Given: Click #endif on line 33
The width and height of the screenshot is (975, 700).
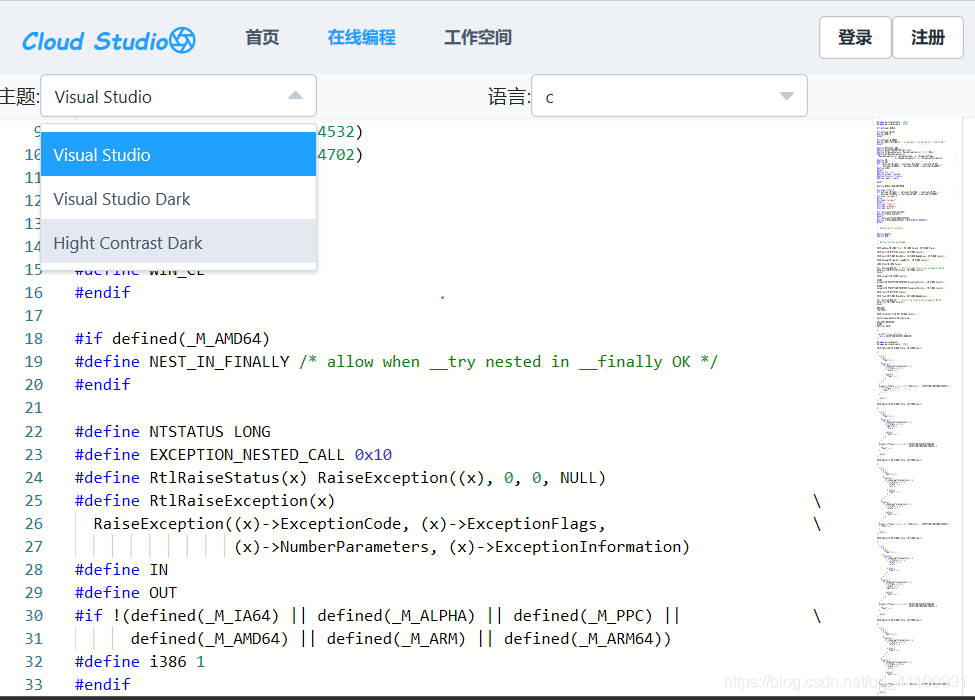Looking at the screenshot, I should tap(103, 684).
